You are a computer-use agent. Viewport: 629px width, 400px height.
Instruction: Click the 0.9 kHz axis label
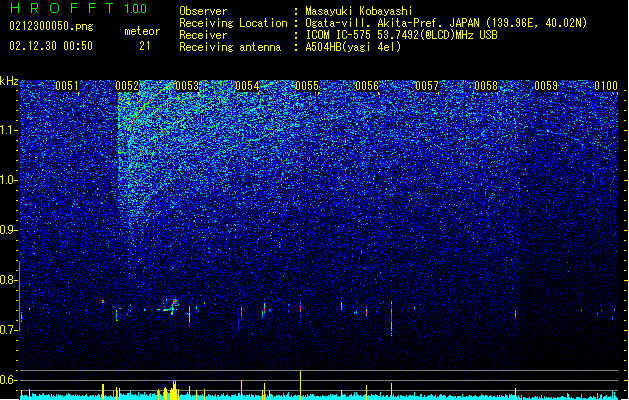[9, 230]
